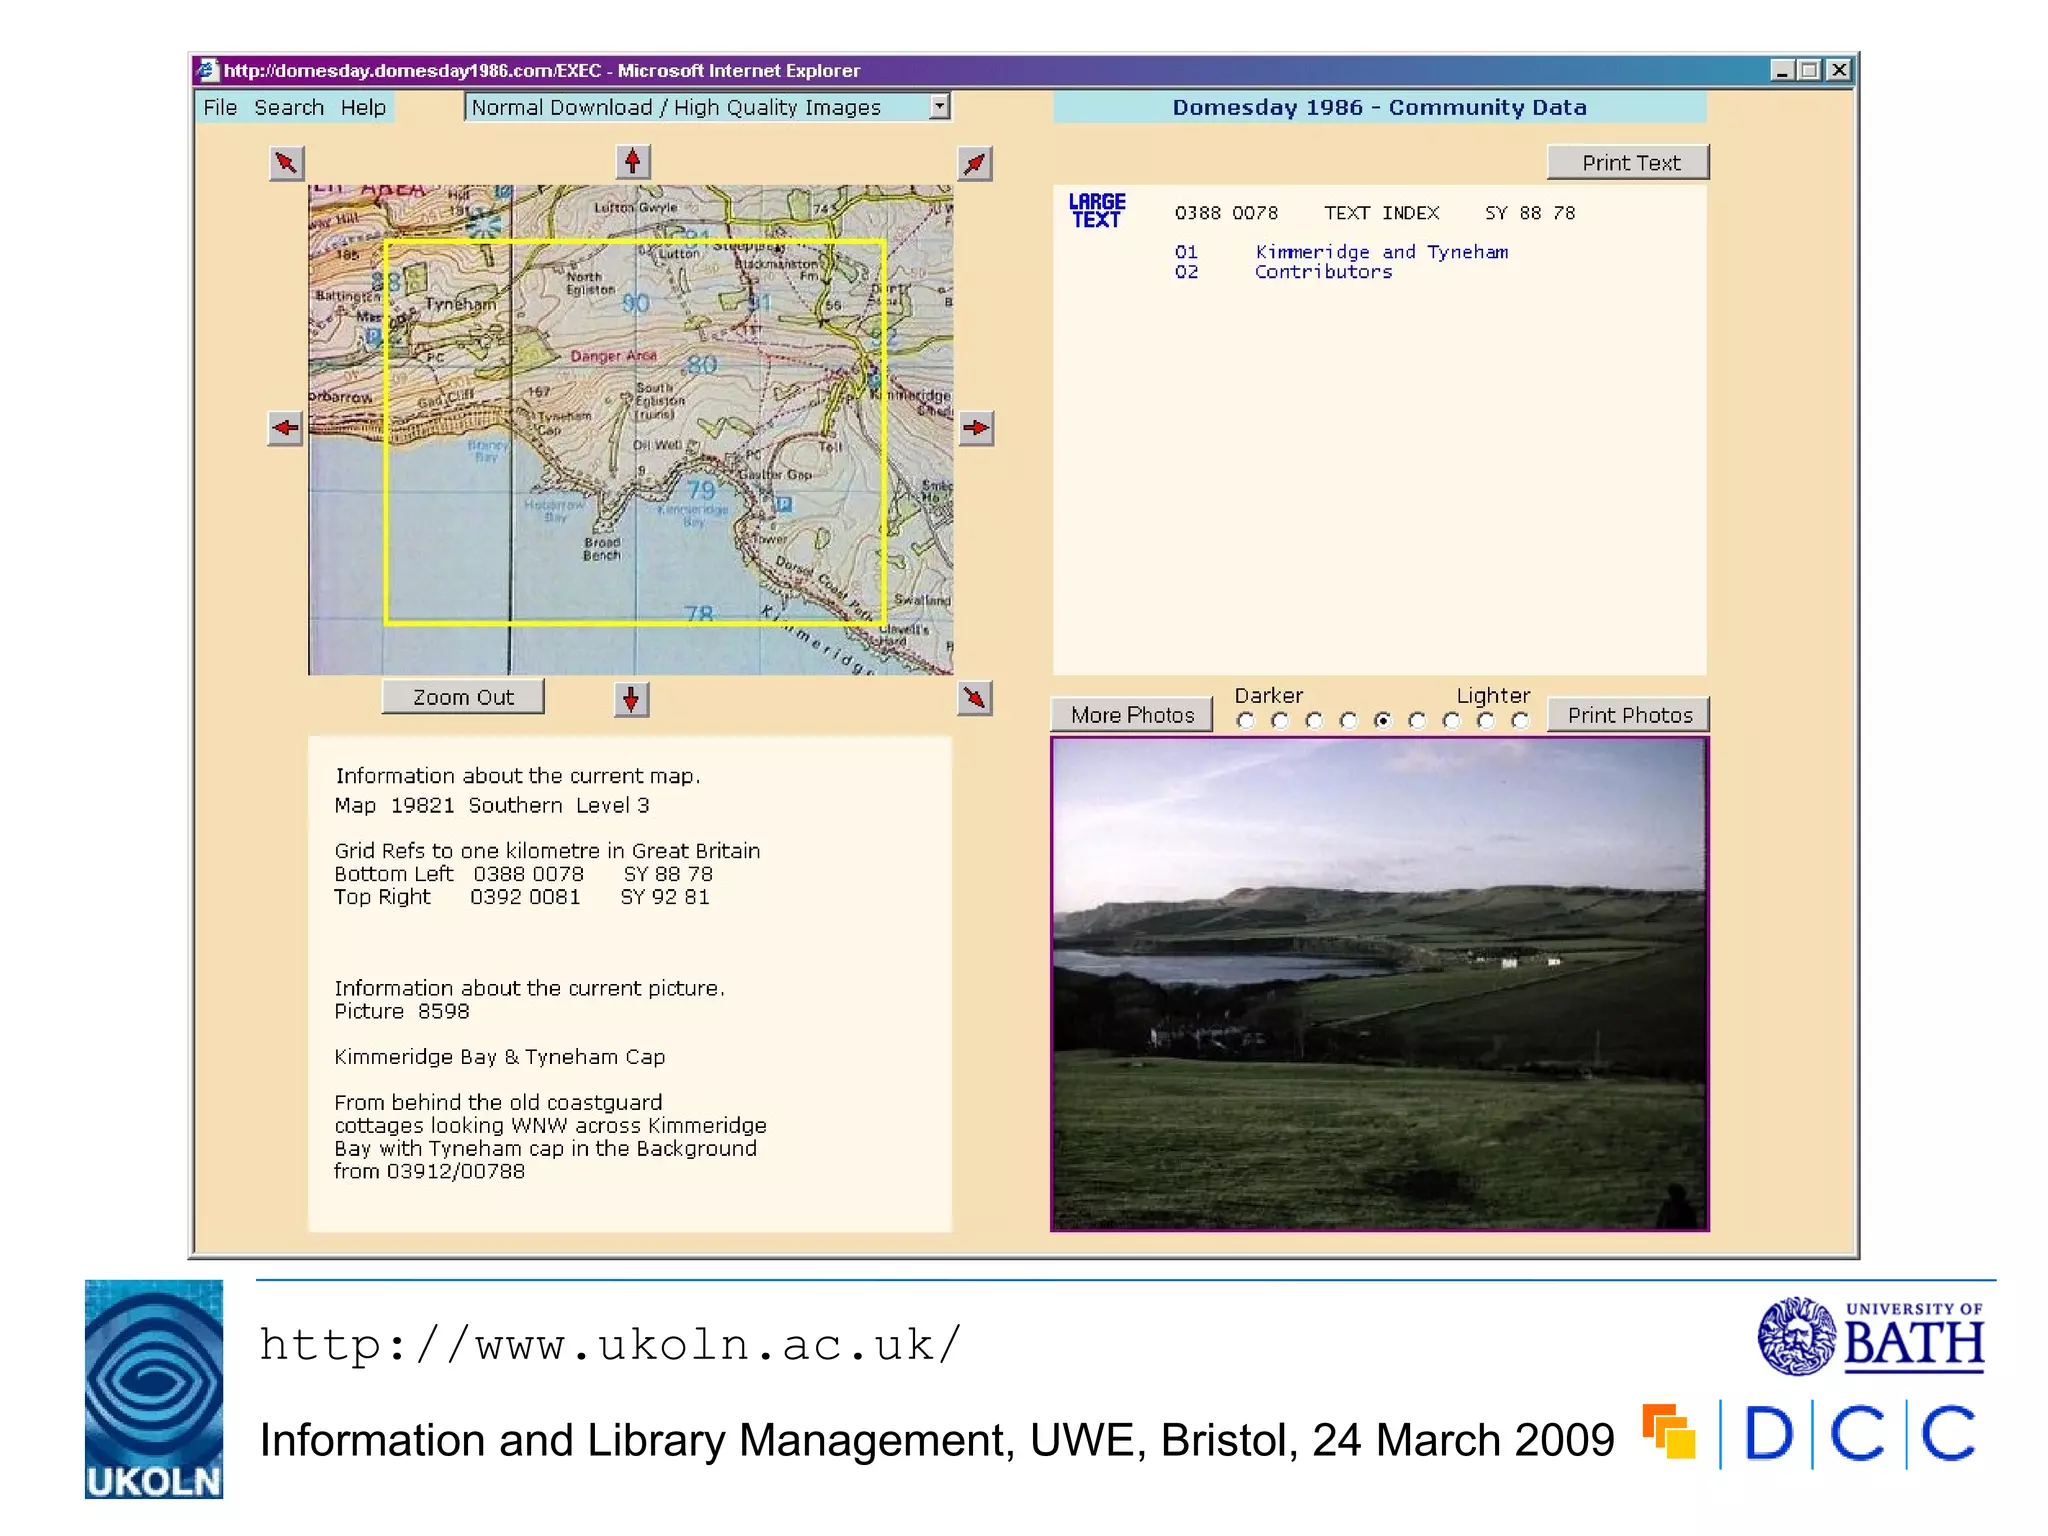Open the image quality dropdown arrow

(x=939, y=106)
